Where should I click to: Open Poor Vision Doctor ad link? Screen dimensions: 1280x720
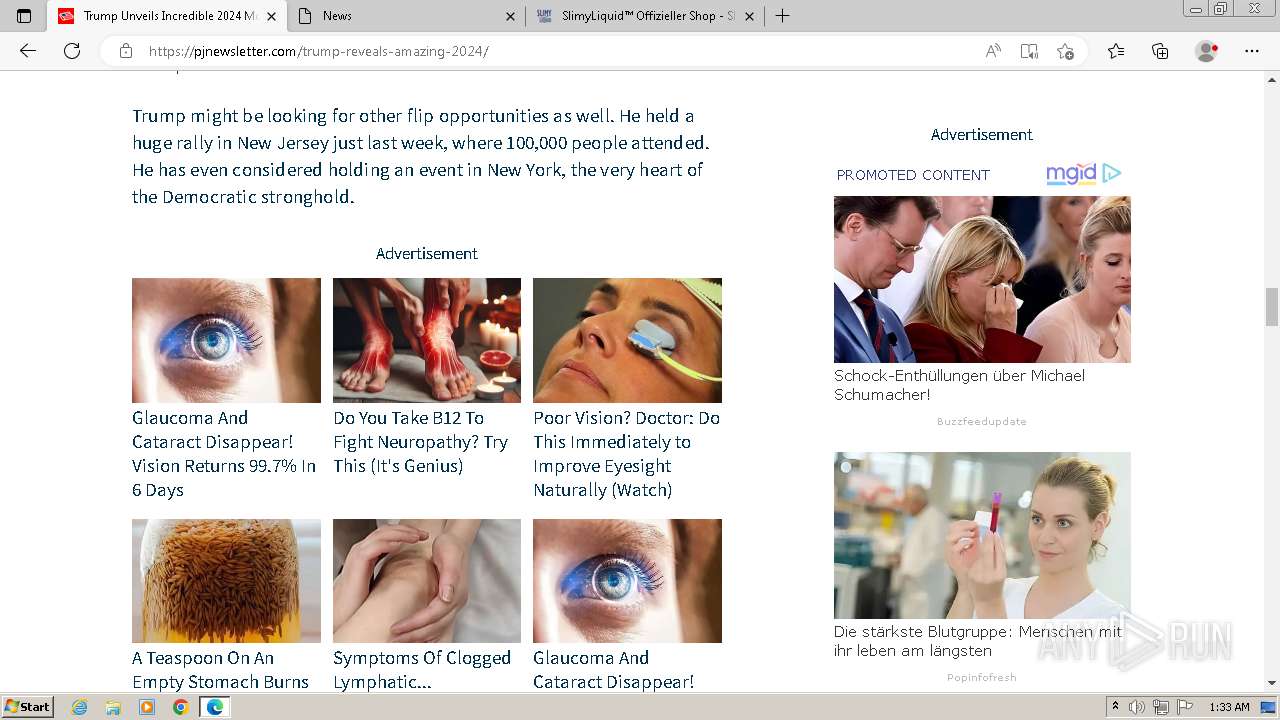pyautogui.click(x=627, y=454)
